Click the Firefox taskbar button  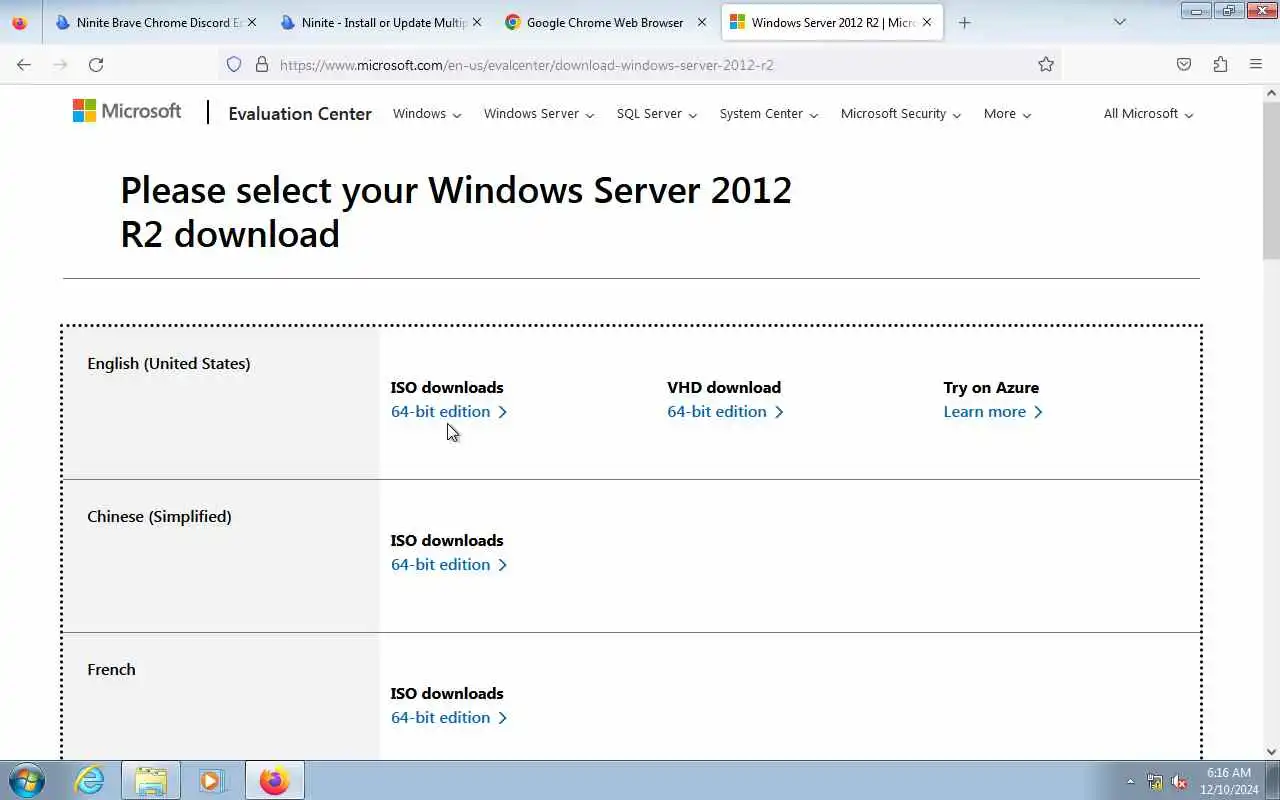tap(274, 780)
